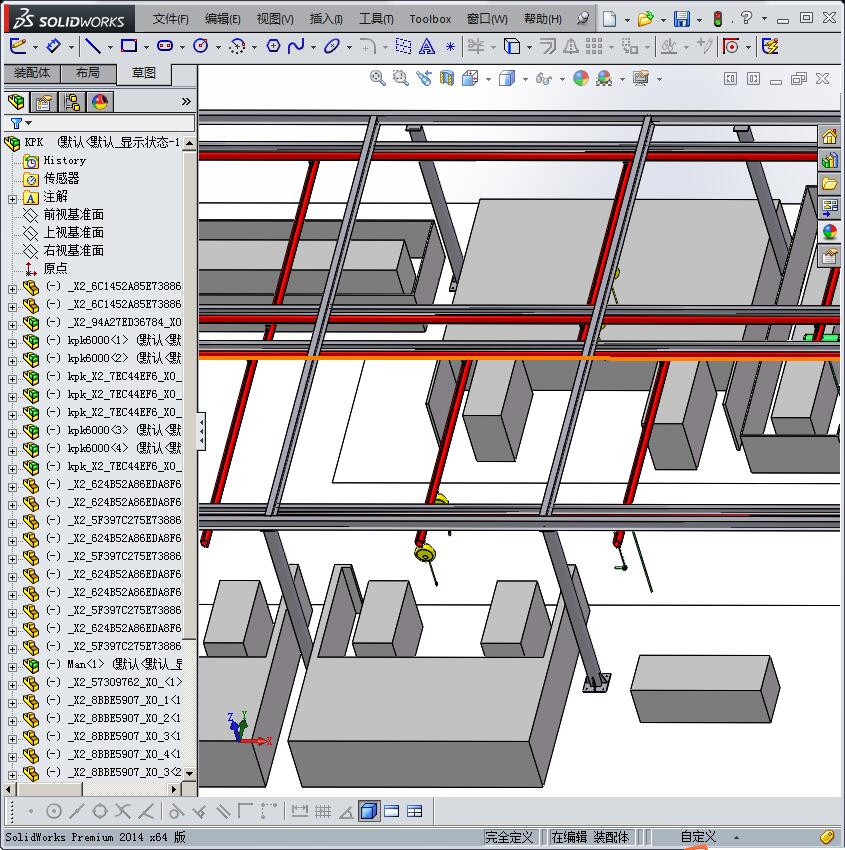
Task: Switch to the ConfigurationManager tab icon
Action: coord(72,102)
